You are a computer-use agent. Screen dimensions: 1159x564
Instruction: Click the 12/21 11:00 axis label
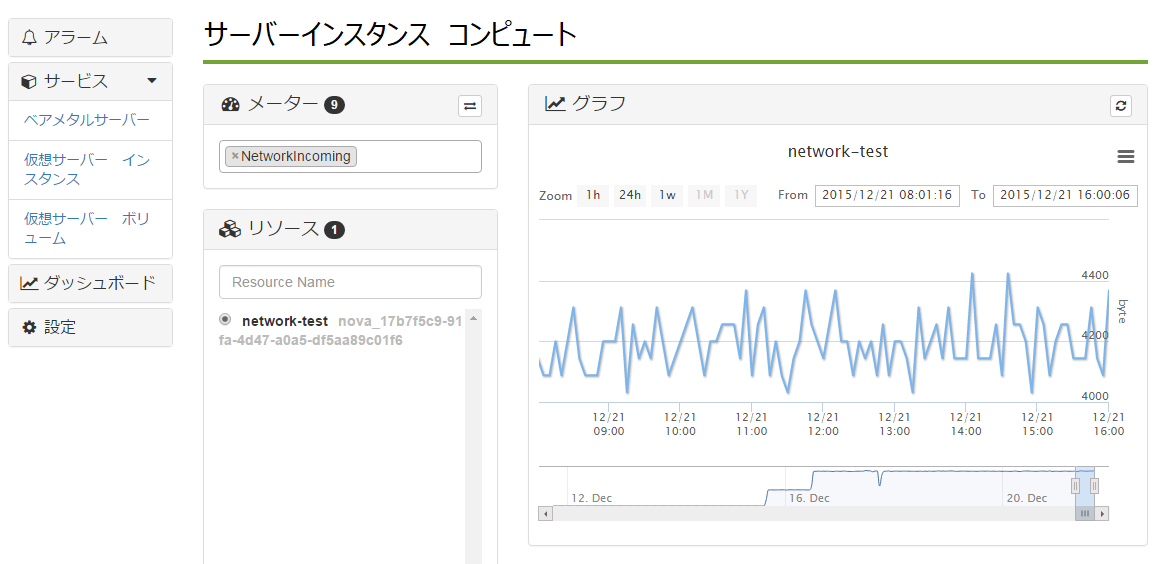[752, 424]
